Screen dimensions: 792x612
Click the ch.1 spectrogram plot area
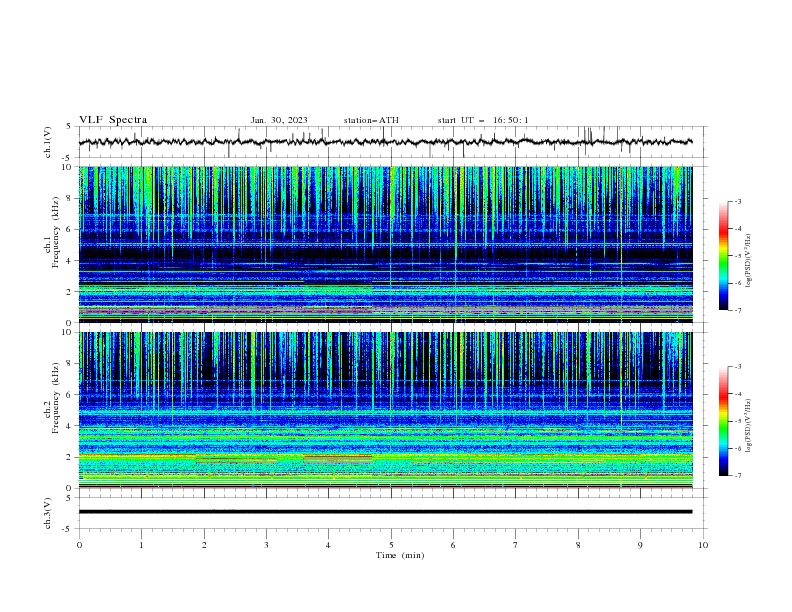pyautogui.click(x=386, y=244)
